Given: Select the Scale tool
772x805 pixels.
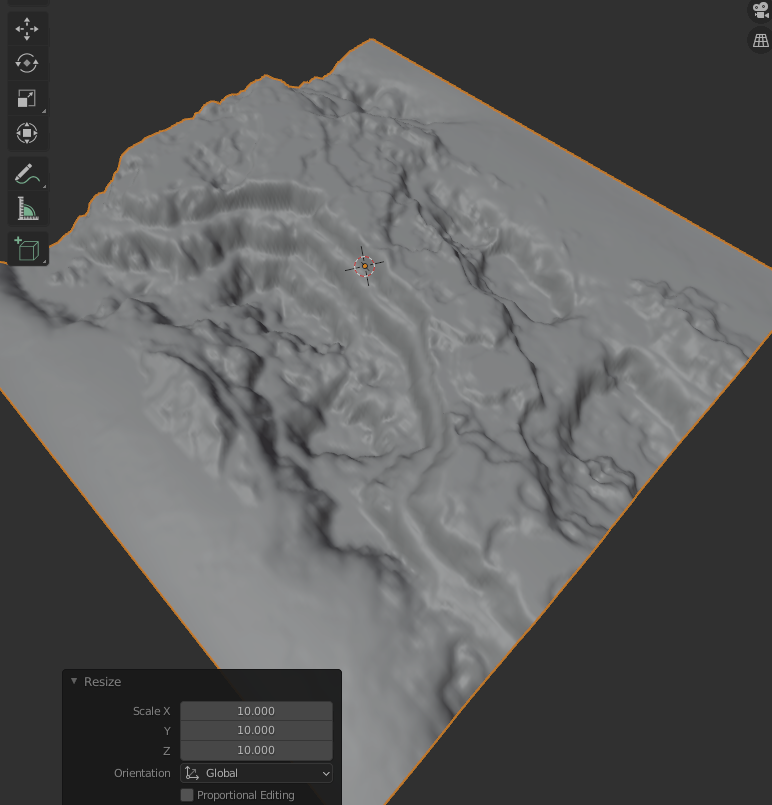Looking at the screenshot, I should click(x=27, y=98).
